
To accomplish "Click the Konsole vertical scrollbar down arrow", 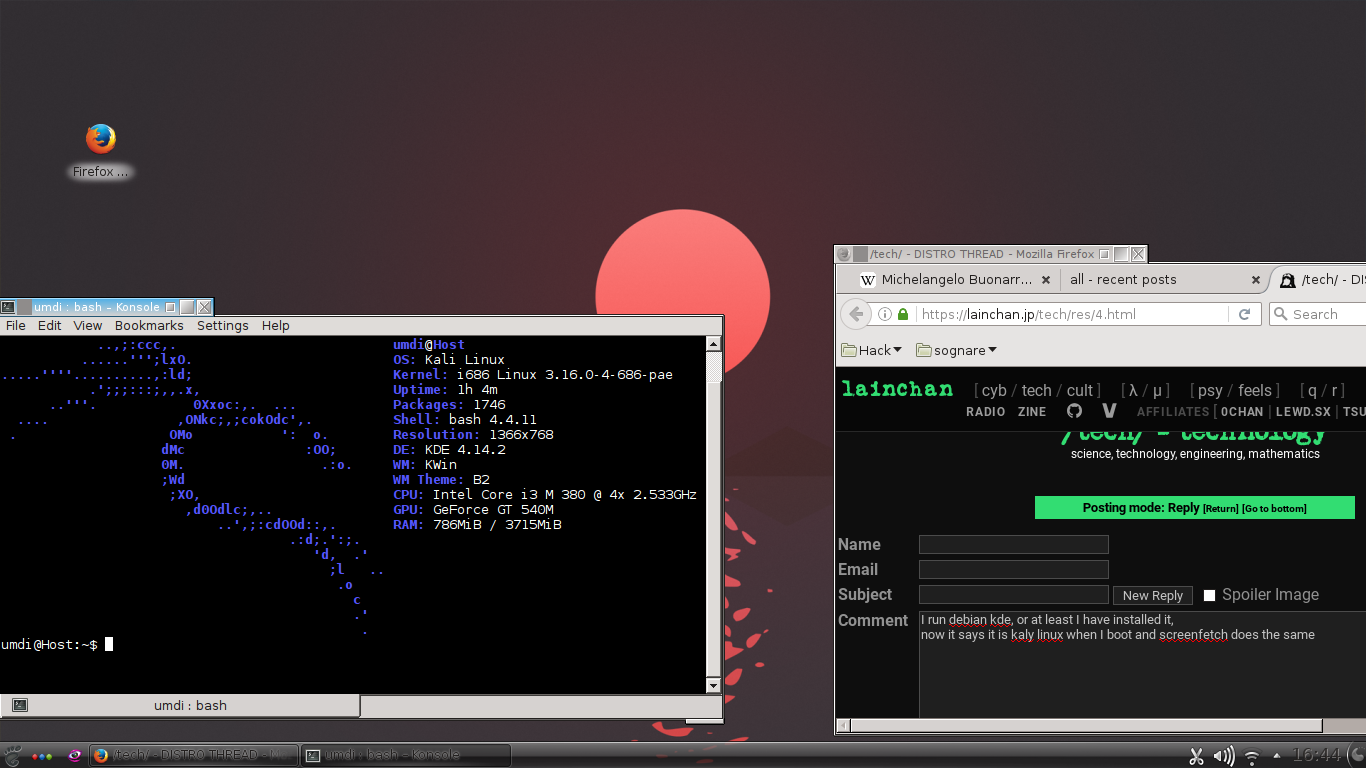I will [x=713, y=685].
